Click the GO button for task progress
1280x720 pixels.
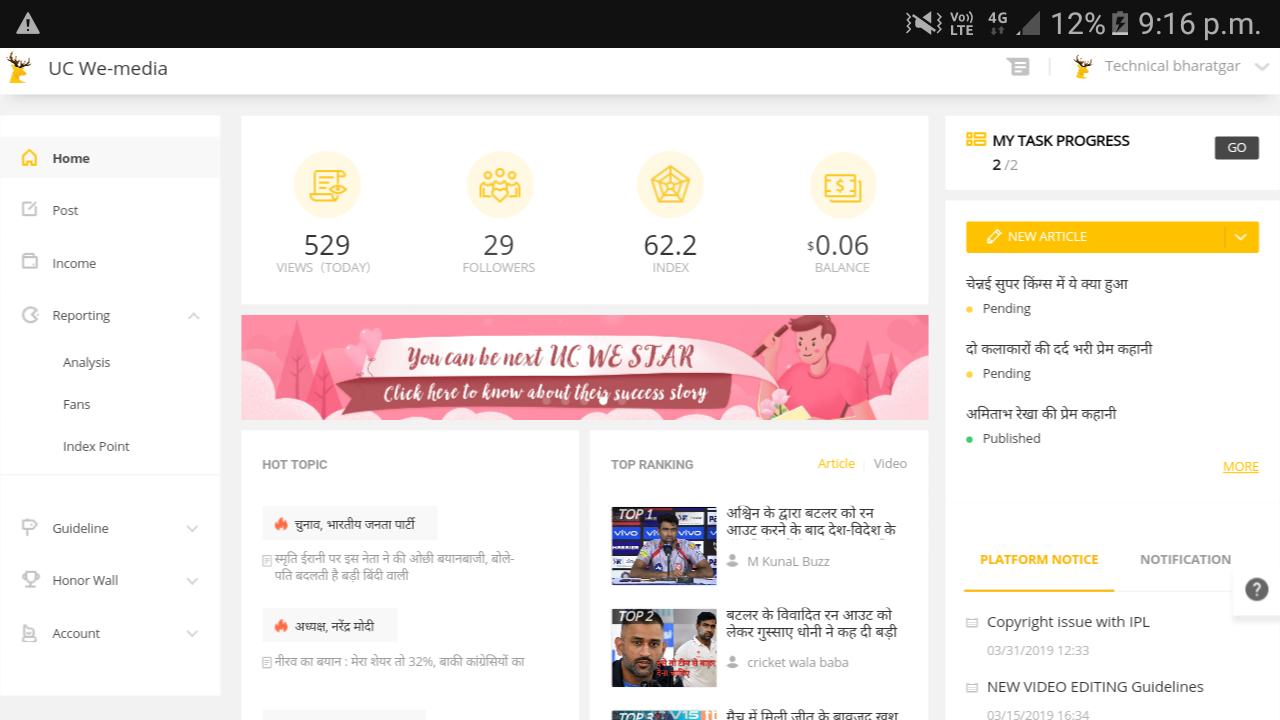1236,147
